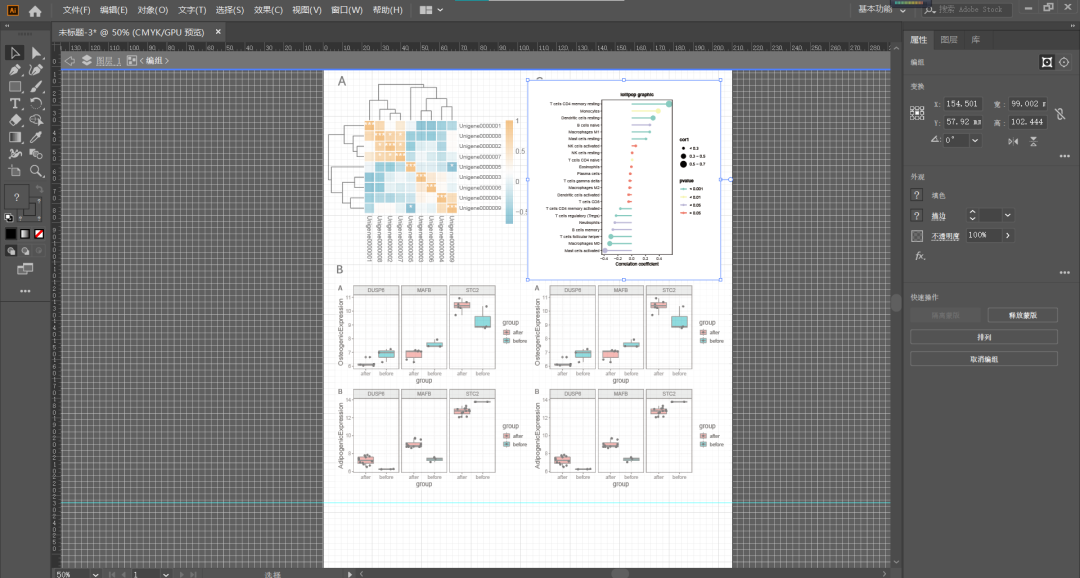The image size is (1080, 578).
Task: Click fill color swatch in Appearance
Action: coord(917,196)
